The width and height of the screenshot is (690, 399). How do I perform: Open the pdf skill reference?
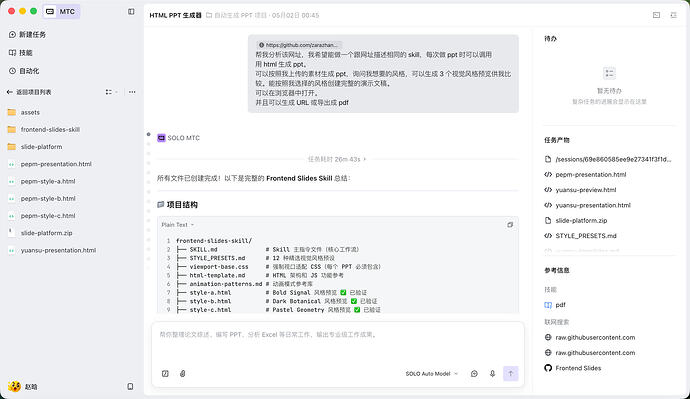[x=555, y=305]
